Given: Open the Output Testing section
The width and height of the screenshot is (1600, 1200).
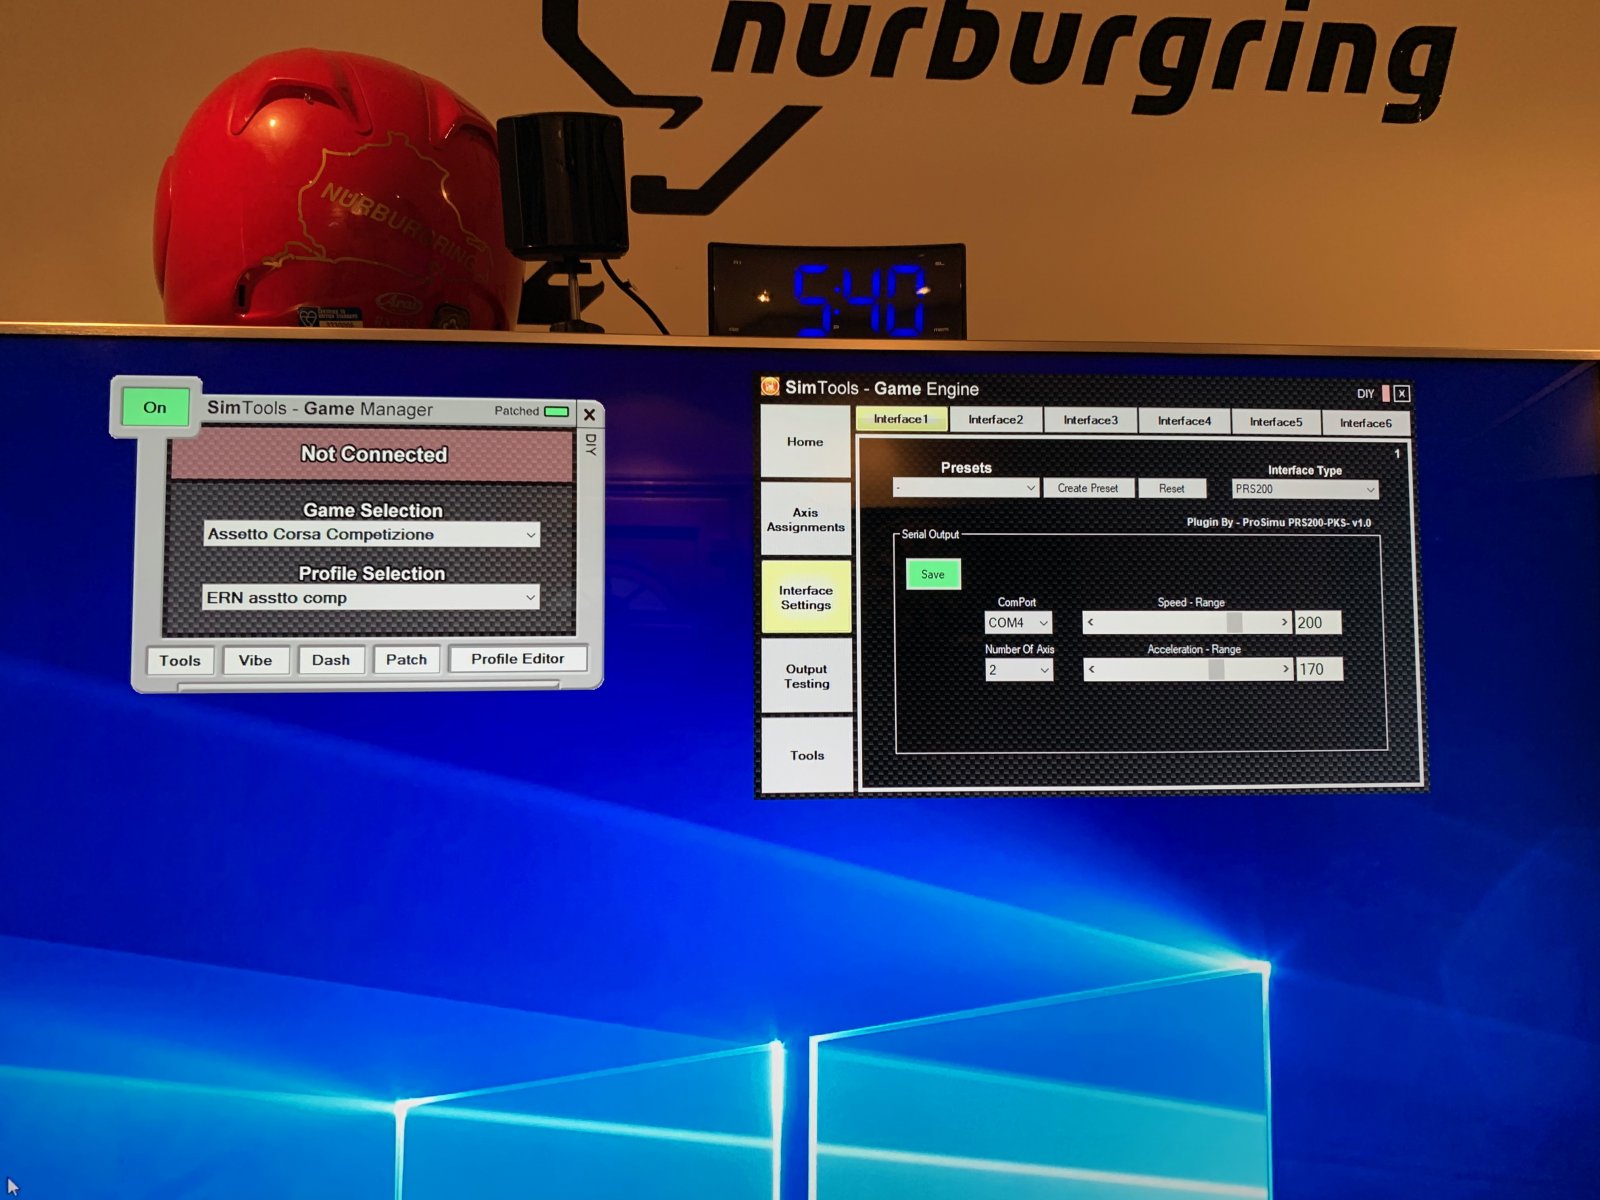Looking at the screenshot, I should click(x=806, y=677).
